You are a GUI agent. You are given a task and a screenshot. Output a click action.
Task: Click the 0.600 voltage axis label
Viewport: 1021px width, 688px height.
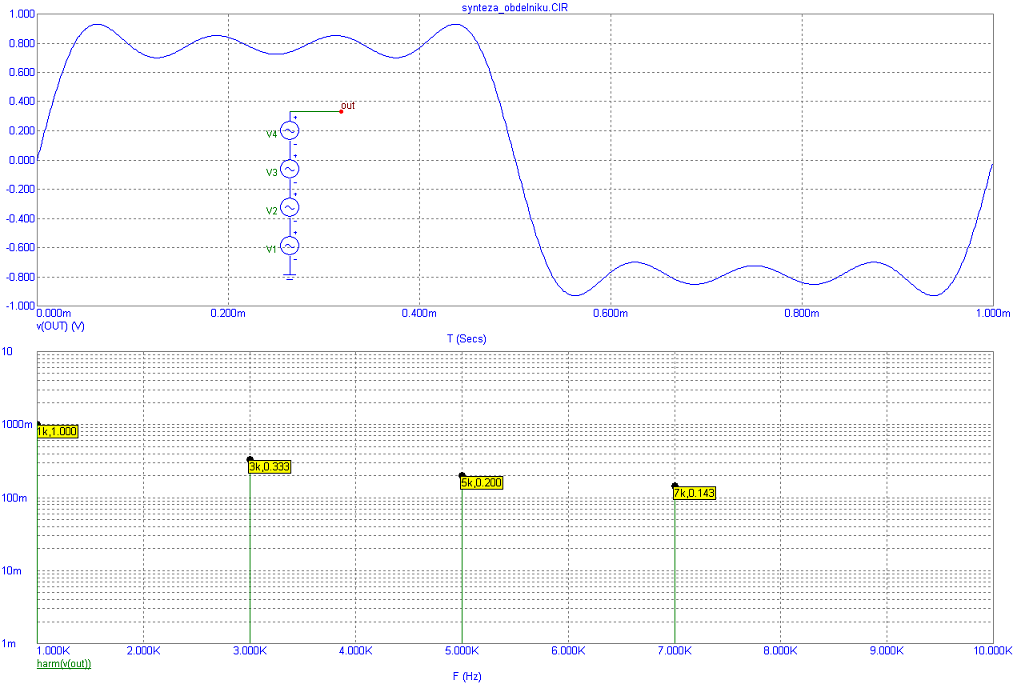tap(22, 73)
